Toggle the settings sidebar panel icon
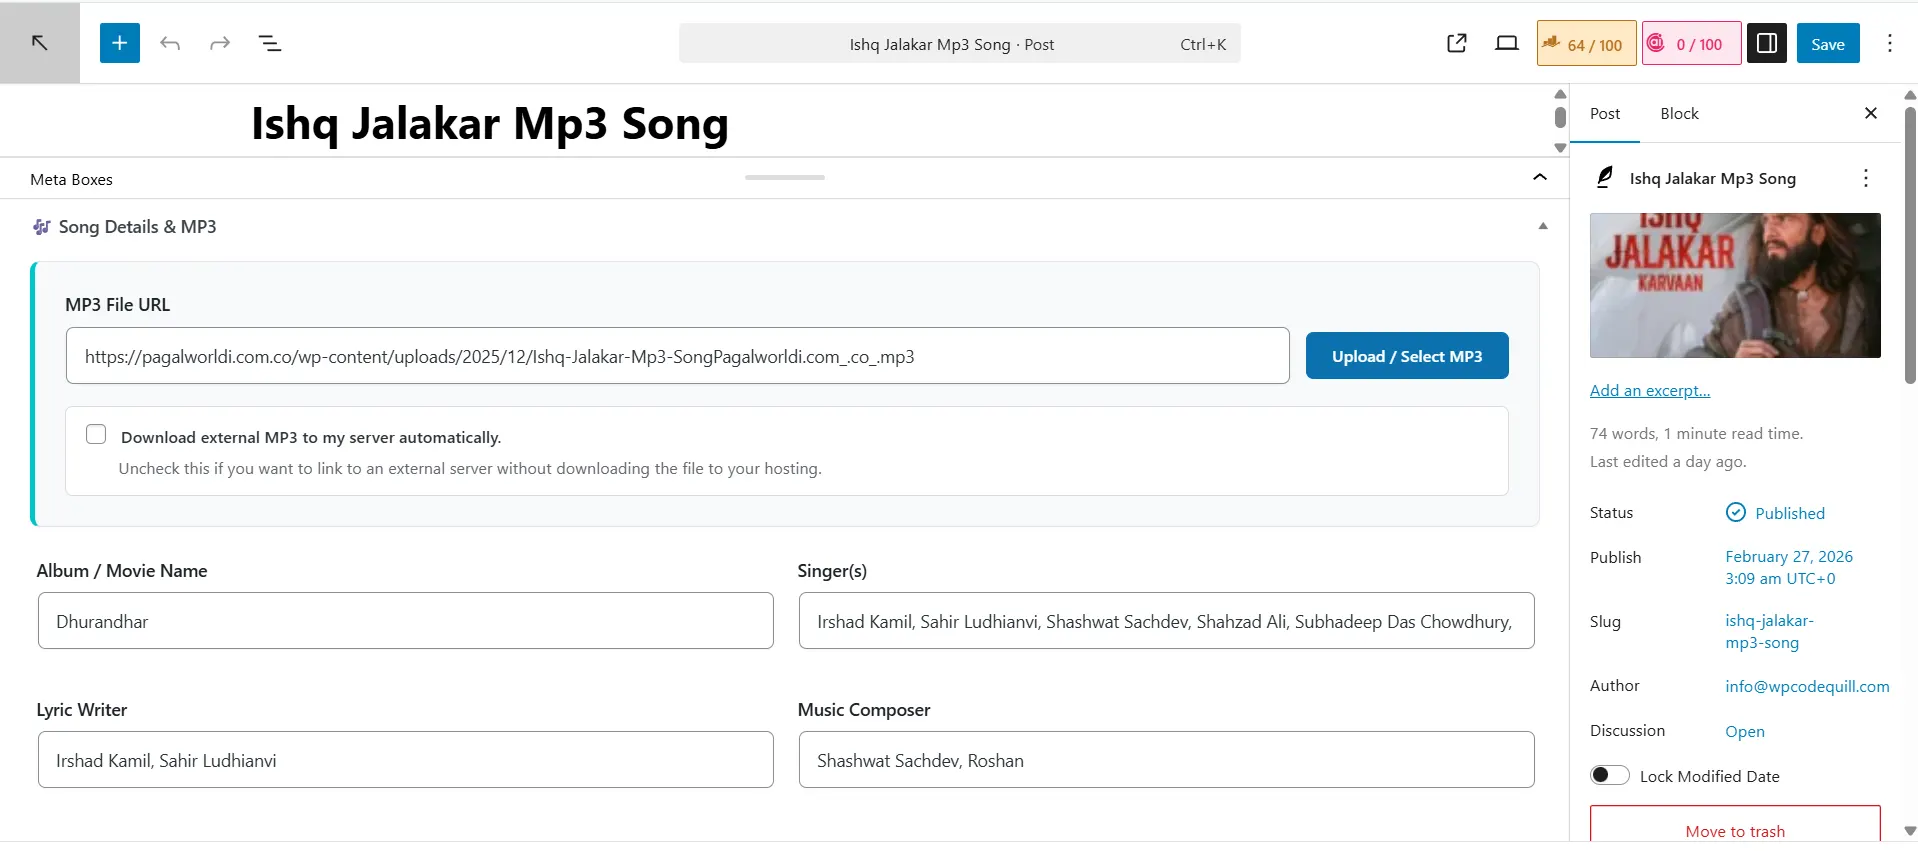1918x851 pixels. pyautogui.click(x=1766, y=43)
